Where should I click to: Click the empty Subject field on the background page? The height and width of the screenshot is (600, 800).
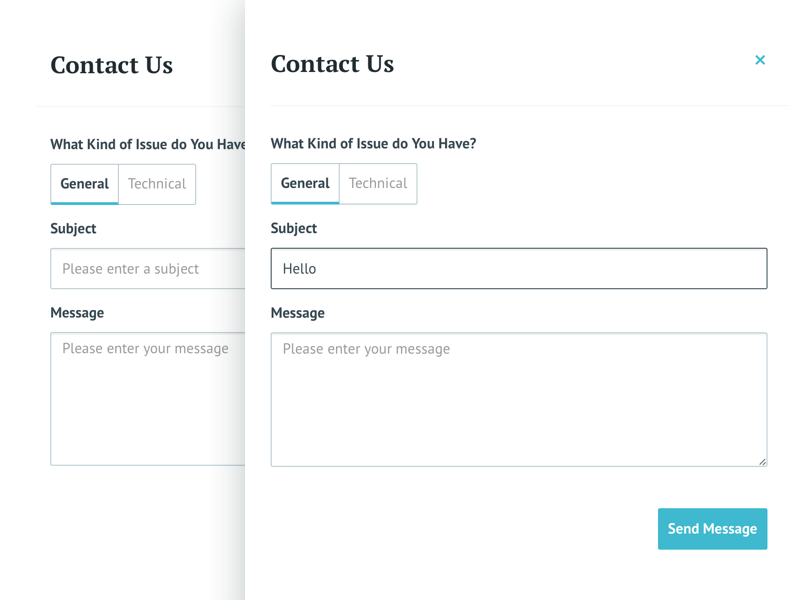pyautogui.click(x=147, y=268)
